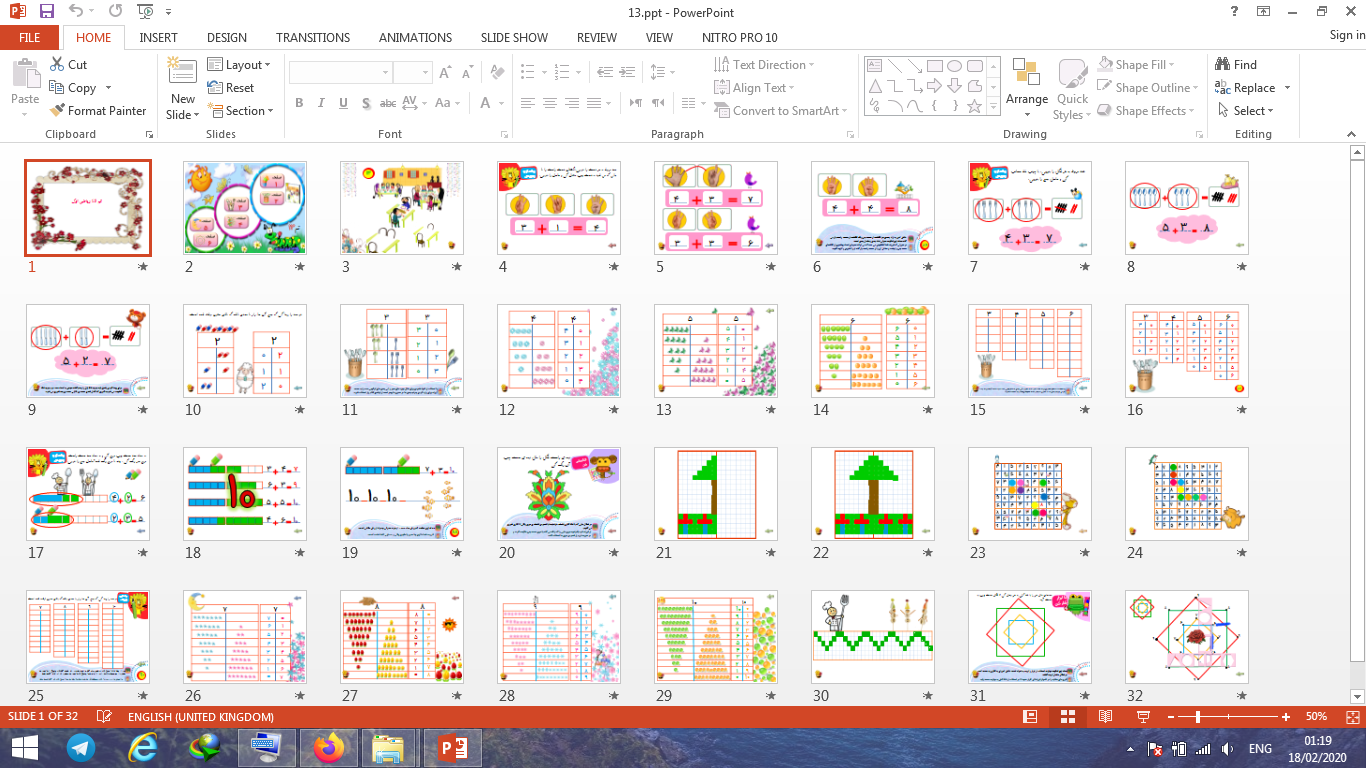The width and height of the screenshot is (1366, 768).
Task: Open the TRANSITIONS ribbon tab
Action: point(313,37)
